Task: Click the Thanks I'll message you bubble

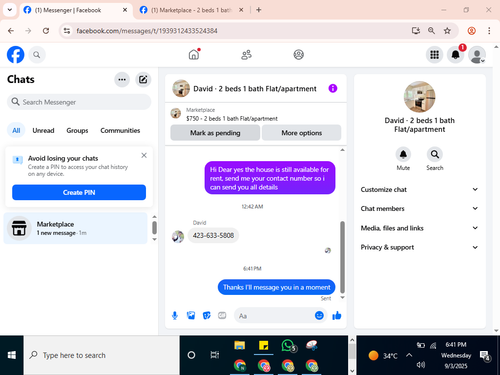Action: [x=276, y=287]
